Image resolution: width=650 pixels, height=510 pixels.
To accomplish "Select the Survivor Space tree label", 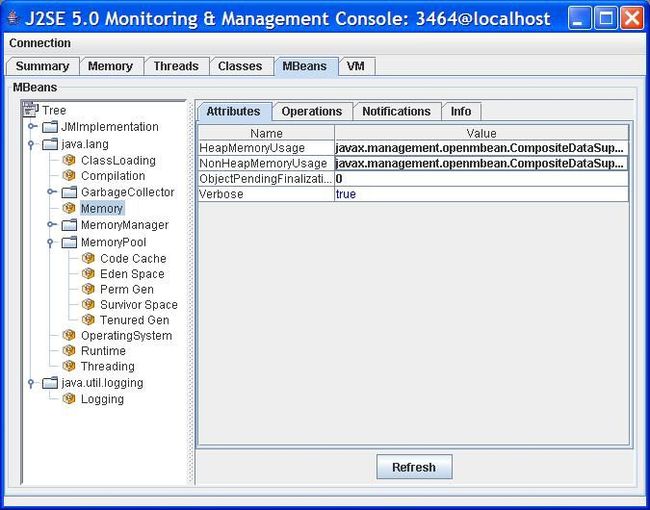I will [x=139, y=304].
